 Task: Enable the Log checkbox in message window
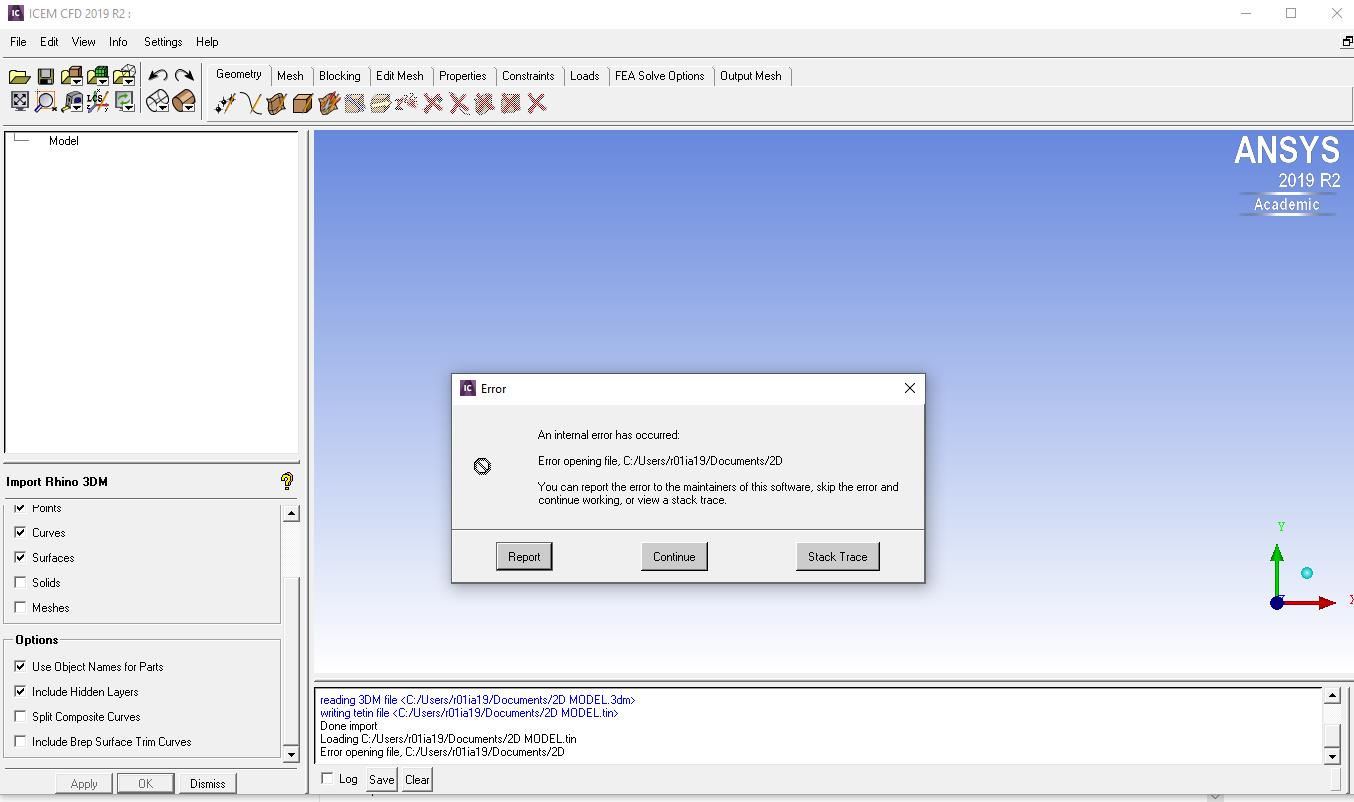coord(327,778)
